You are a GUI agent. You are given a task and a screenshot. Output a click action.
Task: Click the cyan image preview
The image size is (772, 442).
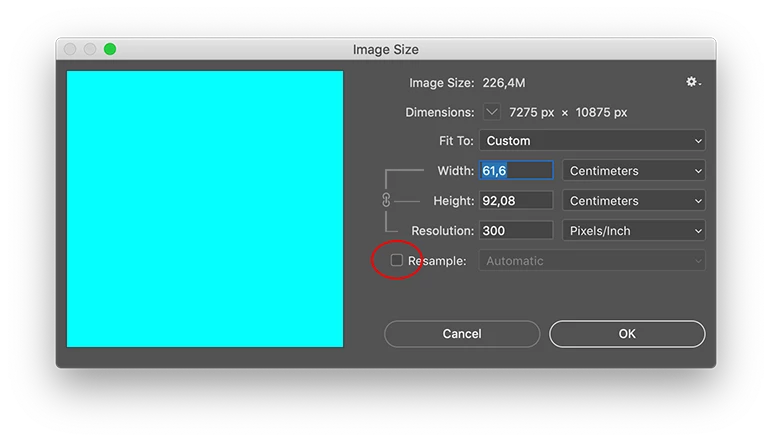205,209
